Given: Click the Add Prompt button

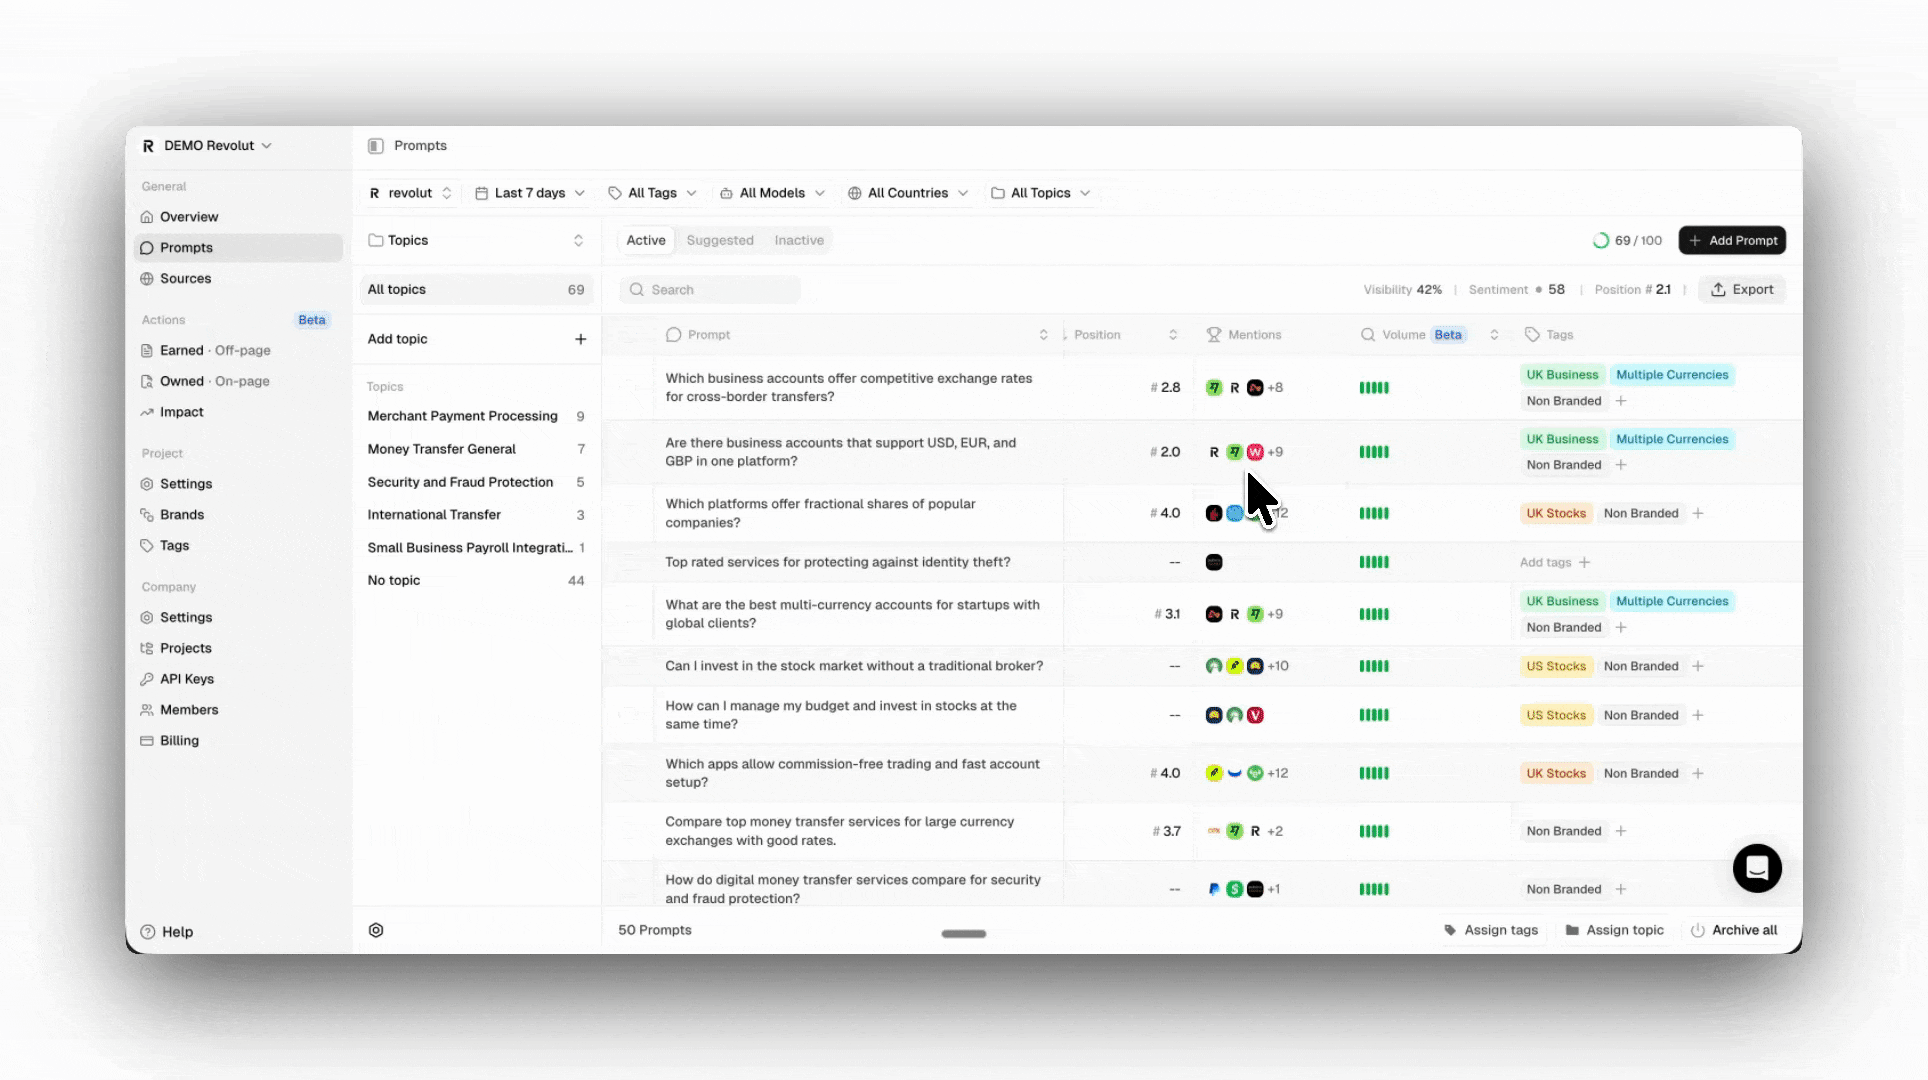Looking at the screenshot, I should 1732,240.
